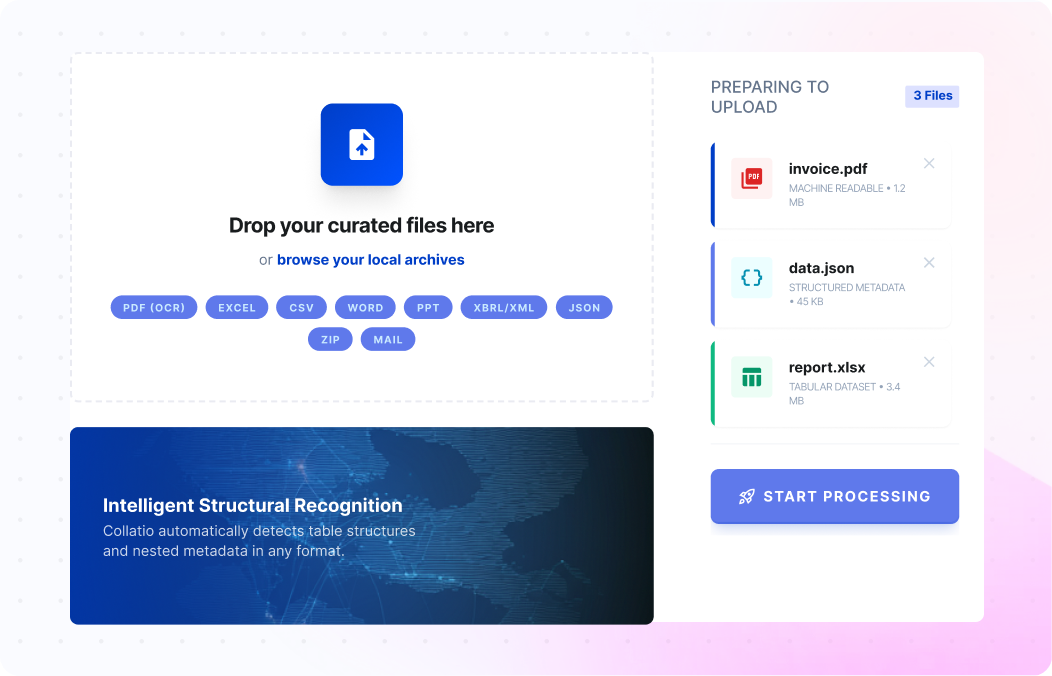Click 'Drop your curated files here' heading
The image size is (1052, 676).
pos(362,225)
